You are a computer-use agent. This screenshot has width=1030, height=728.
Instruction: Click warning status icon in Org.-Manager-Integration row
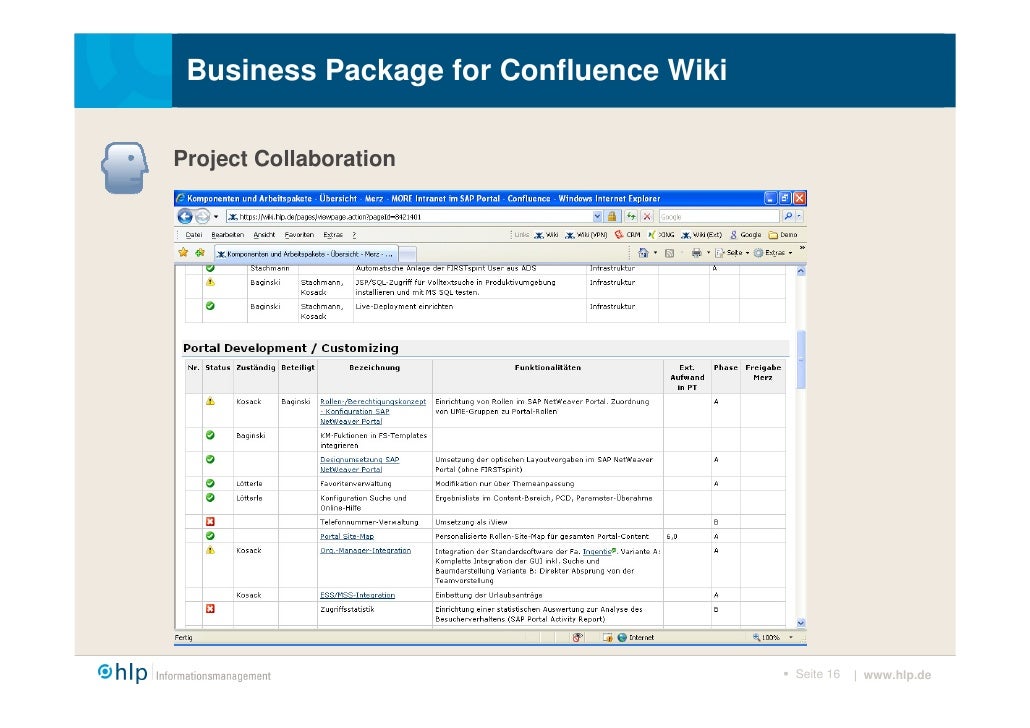(x=210, y=550)
